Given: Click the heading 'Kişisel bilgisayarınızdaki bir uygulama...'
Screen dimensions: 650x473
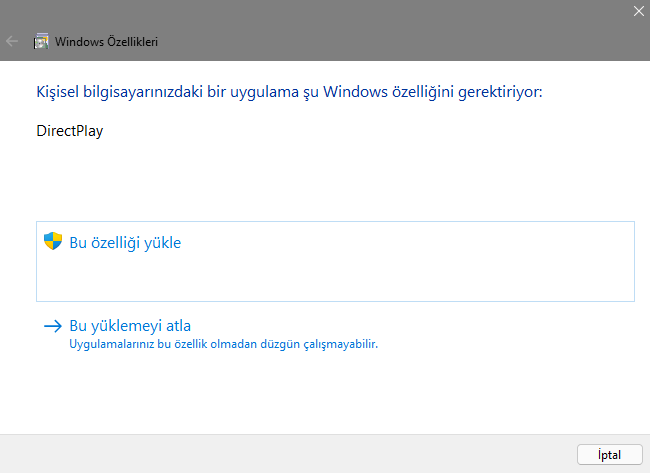Looking at the screenshot, I should [x=289, y=92].
